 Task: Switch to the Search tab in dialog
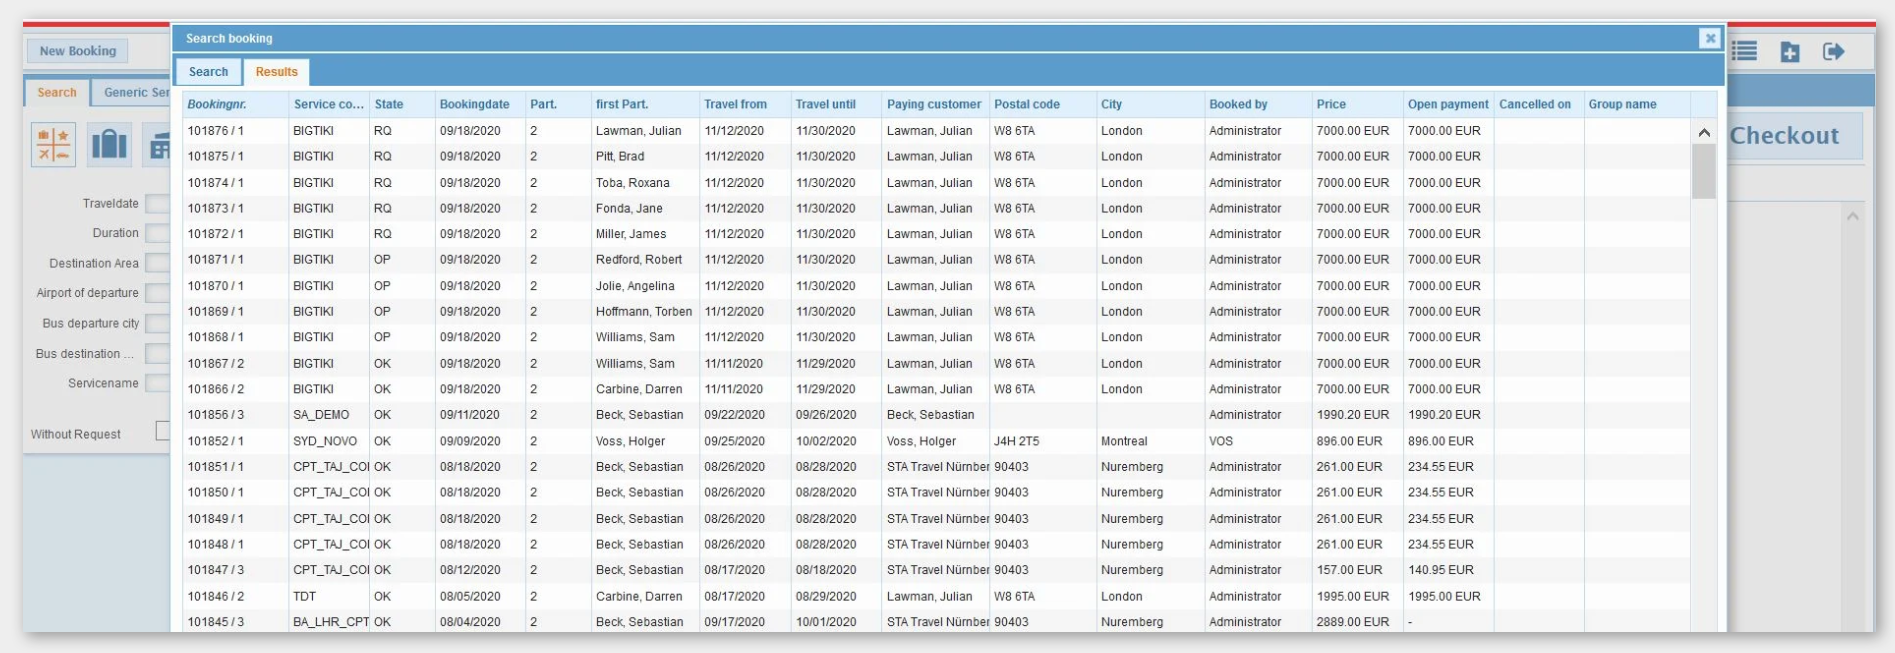[x=208, y=72]
